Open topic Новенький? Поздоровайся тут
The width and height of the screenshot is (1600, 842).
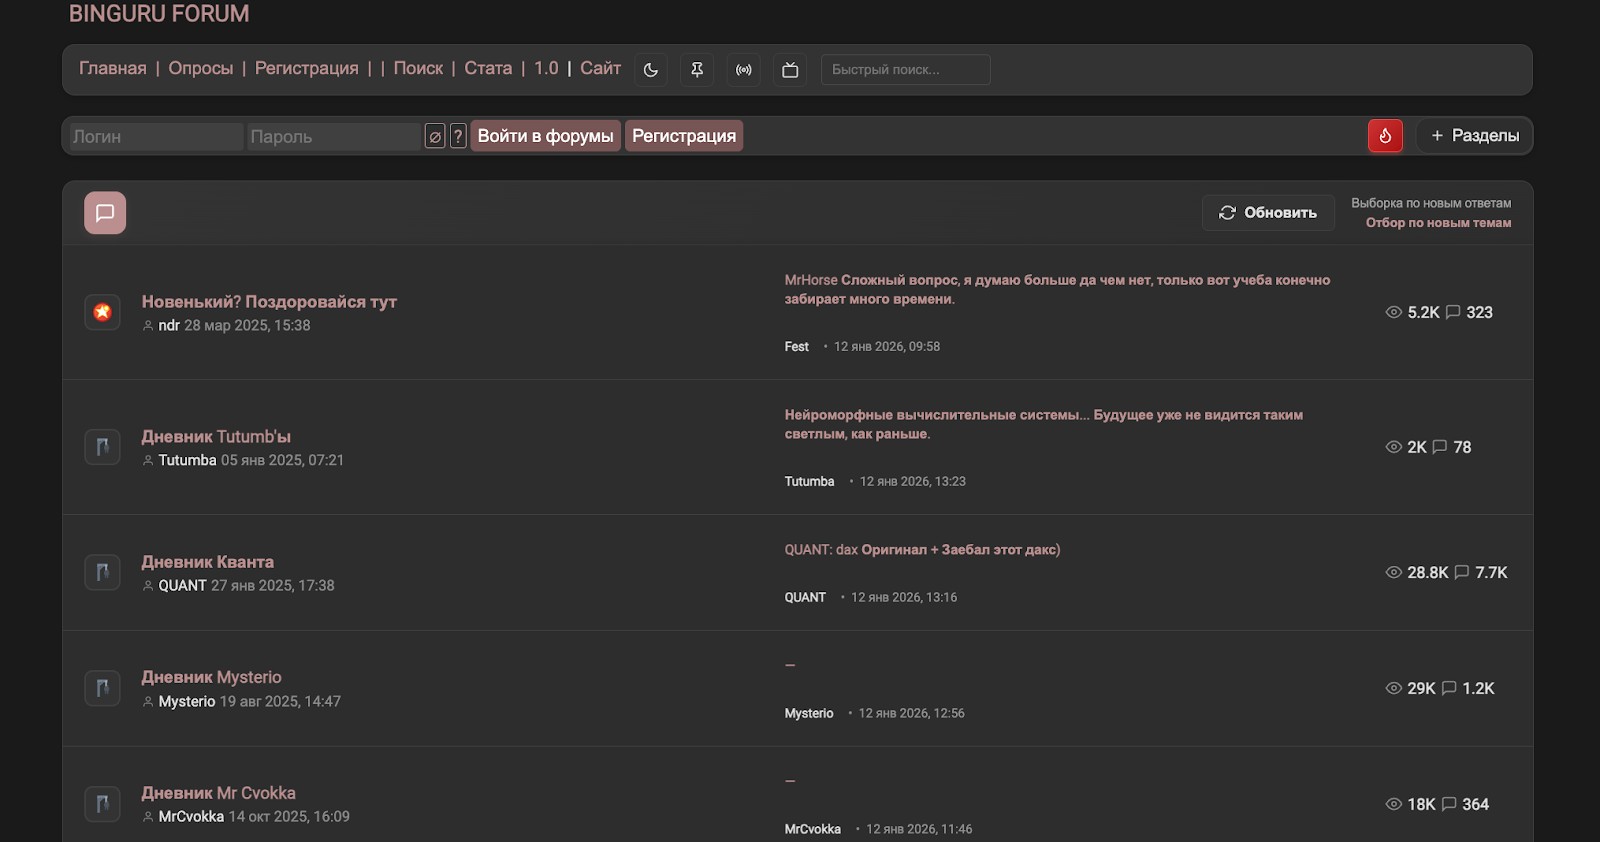coord(269,302)
